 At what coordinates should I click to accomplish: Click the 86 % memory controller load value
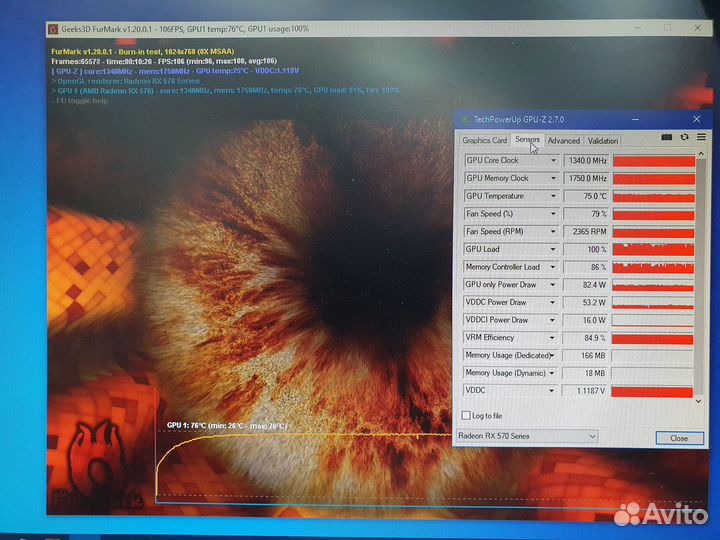click(586, 267)
